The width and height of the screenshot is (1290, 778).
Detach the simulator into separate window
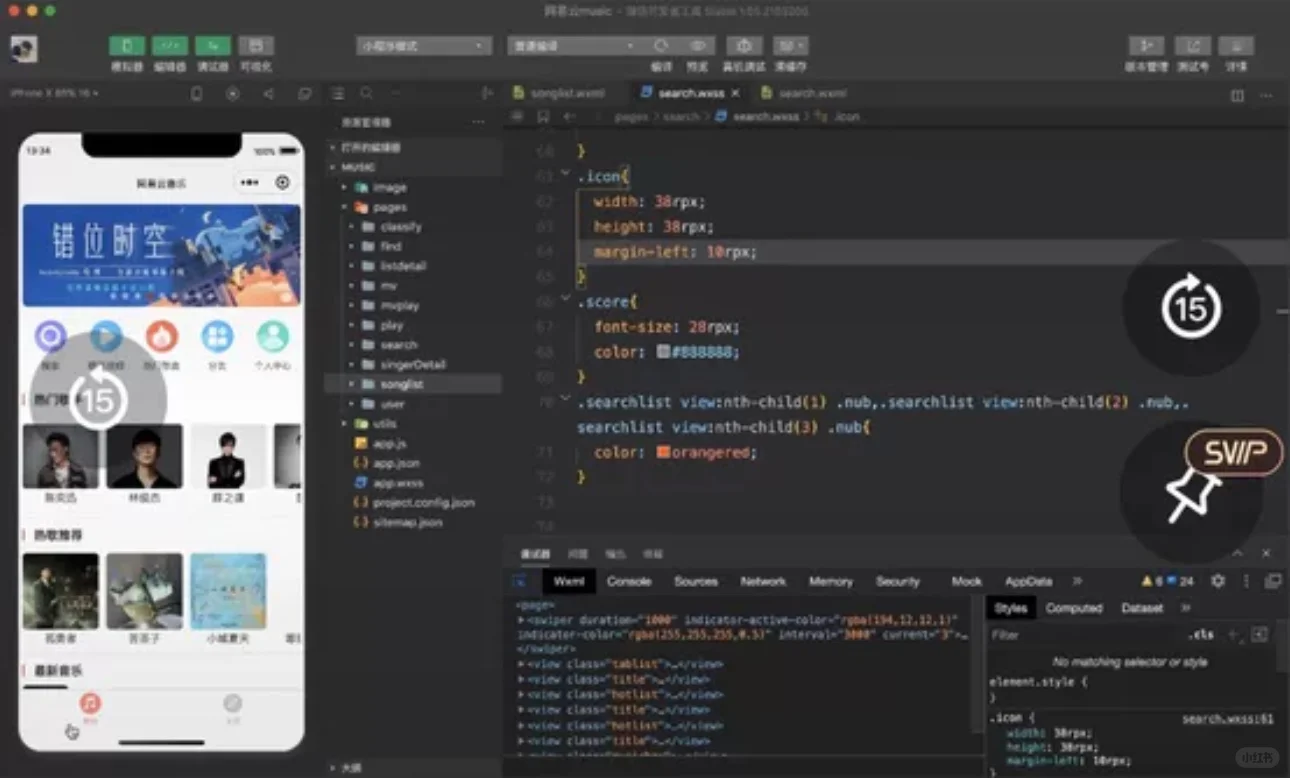point(304,93)
